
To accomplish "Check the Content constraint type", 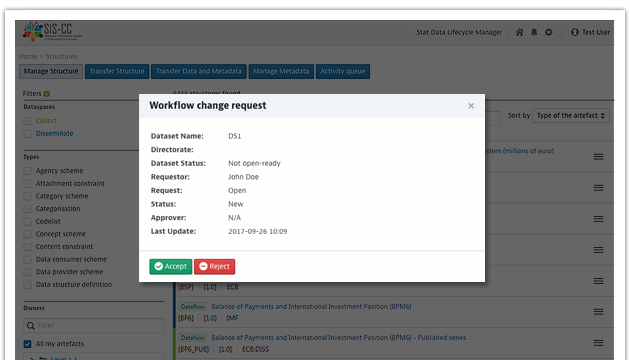I will click(x=27, y=247).
